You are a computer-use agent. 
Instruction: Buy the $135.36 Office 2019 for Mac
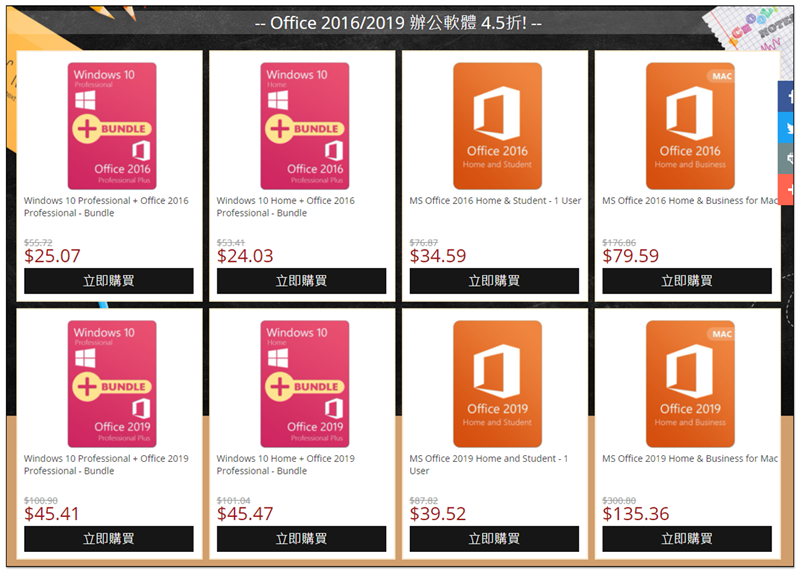(x=687, y=539)
